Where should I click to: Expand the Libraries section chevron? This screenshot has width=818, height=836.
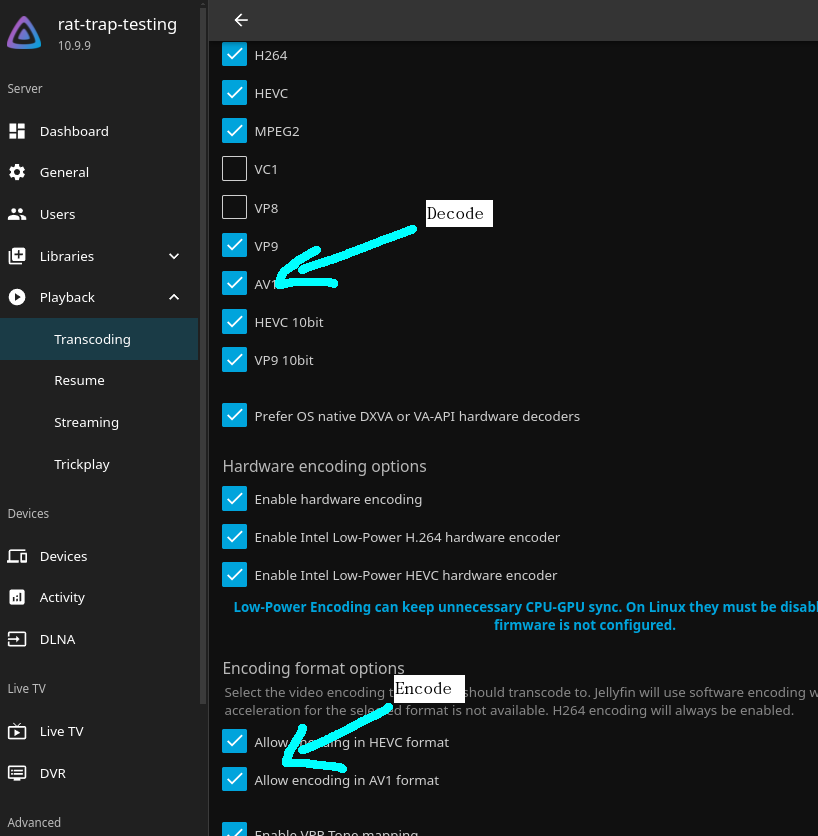coord(174,256)
